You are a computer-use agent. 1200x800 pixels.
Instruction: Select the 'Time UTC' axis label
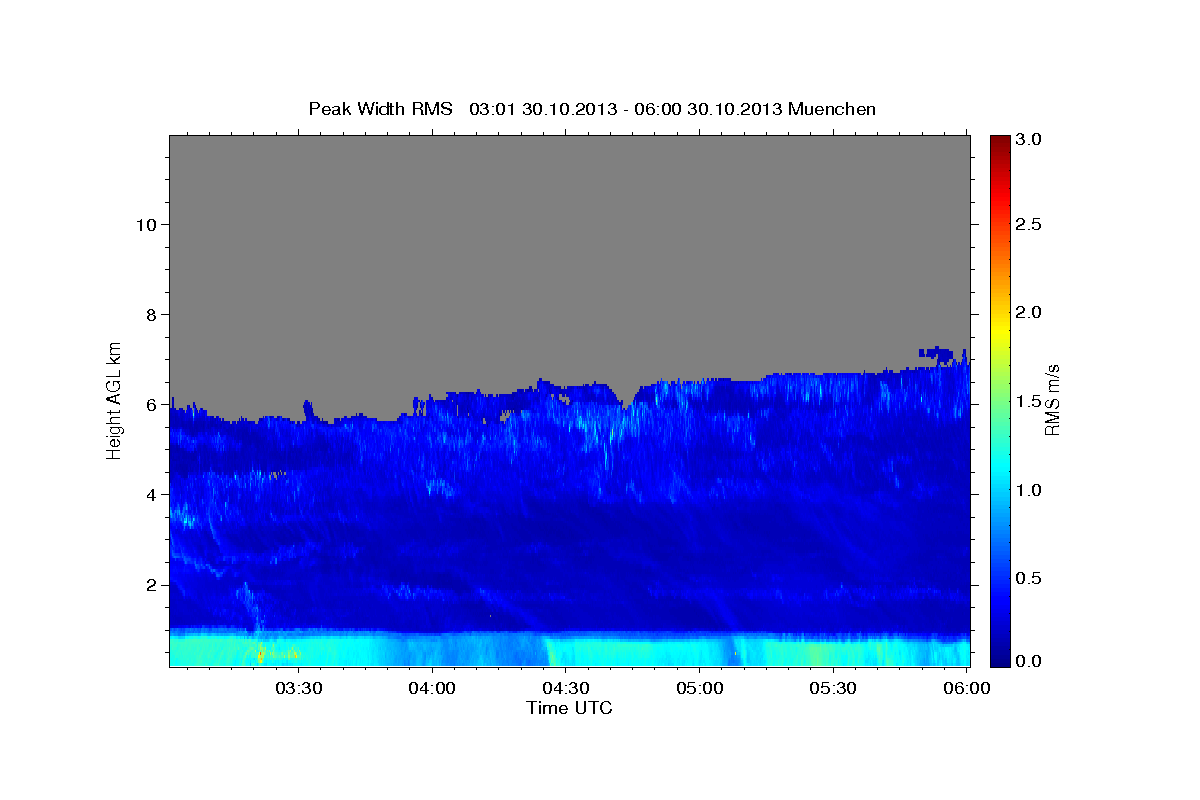point(569,708)
